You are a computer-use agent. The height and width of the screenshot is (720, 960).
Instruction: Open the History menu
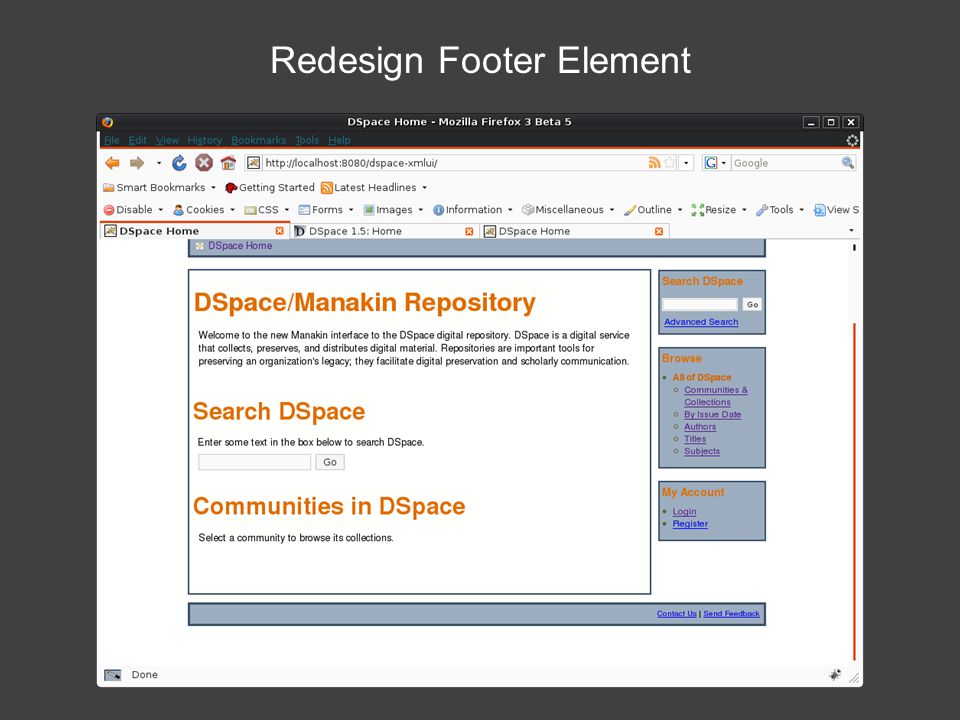coord(204,140)
